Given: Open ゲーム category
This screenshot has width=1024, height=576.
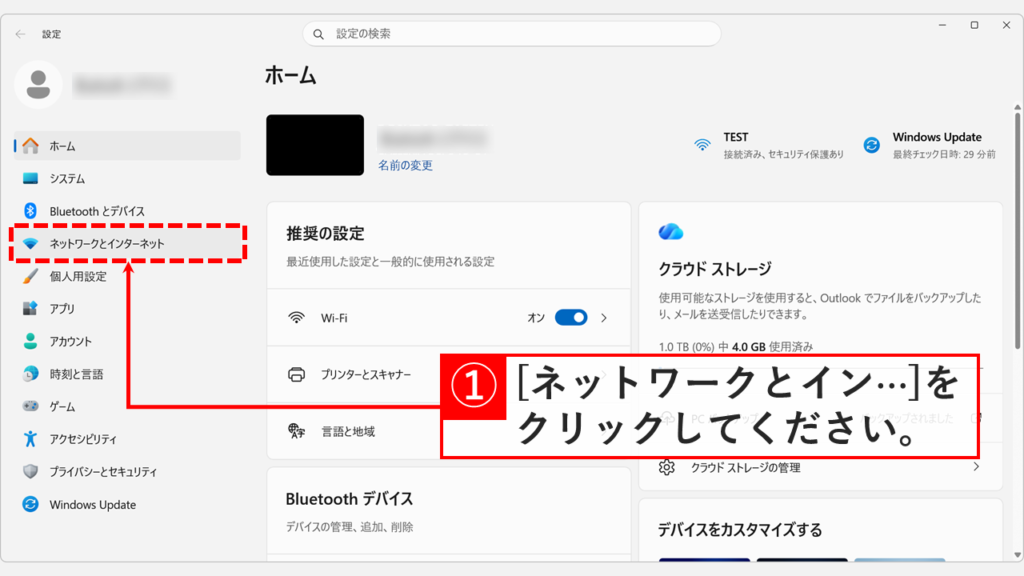Looking at the screenshot, I should point(127,406).
